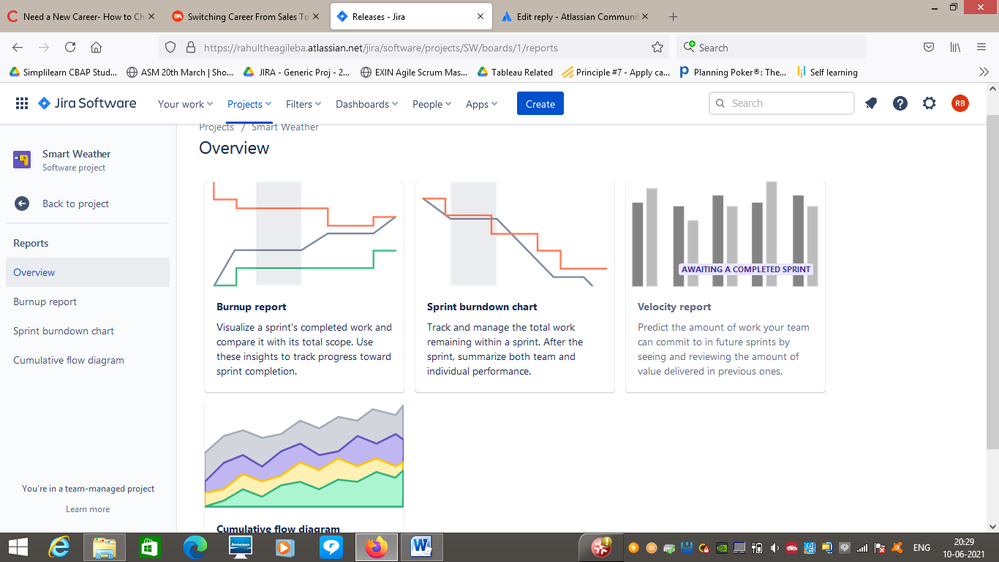The height and width of the screenshot is (562, 999).
Task: Show site lock security information
Action: point(190,47)
